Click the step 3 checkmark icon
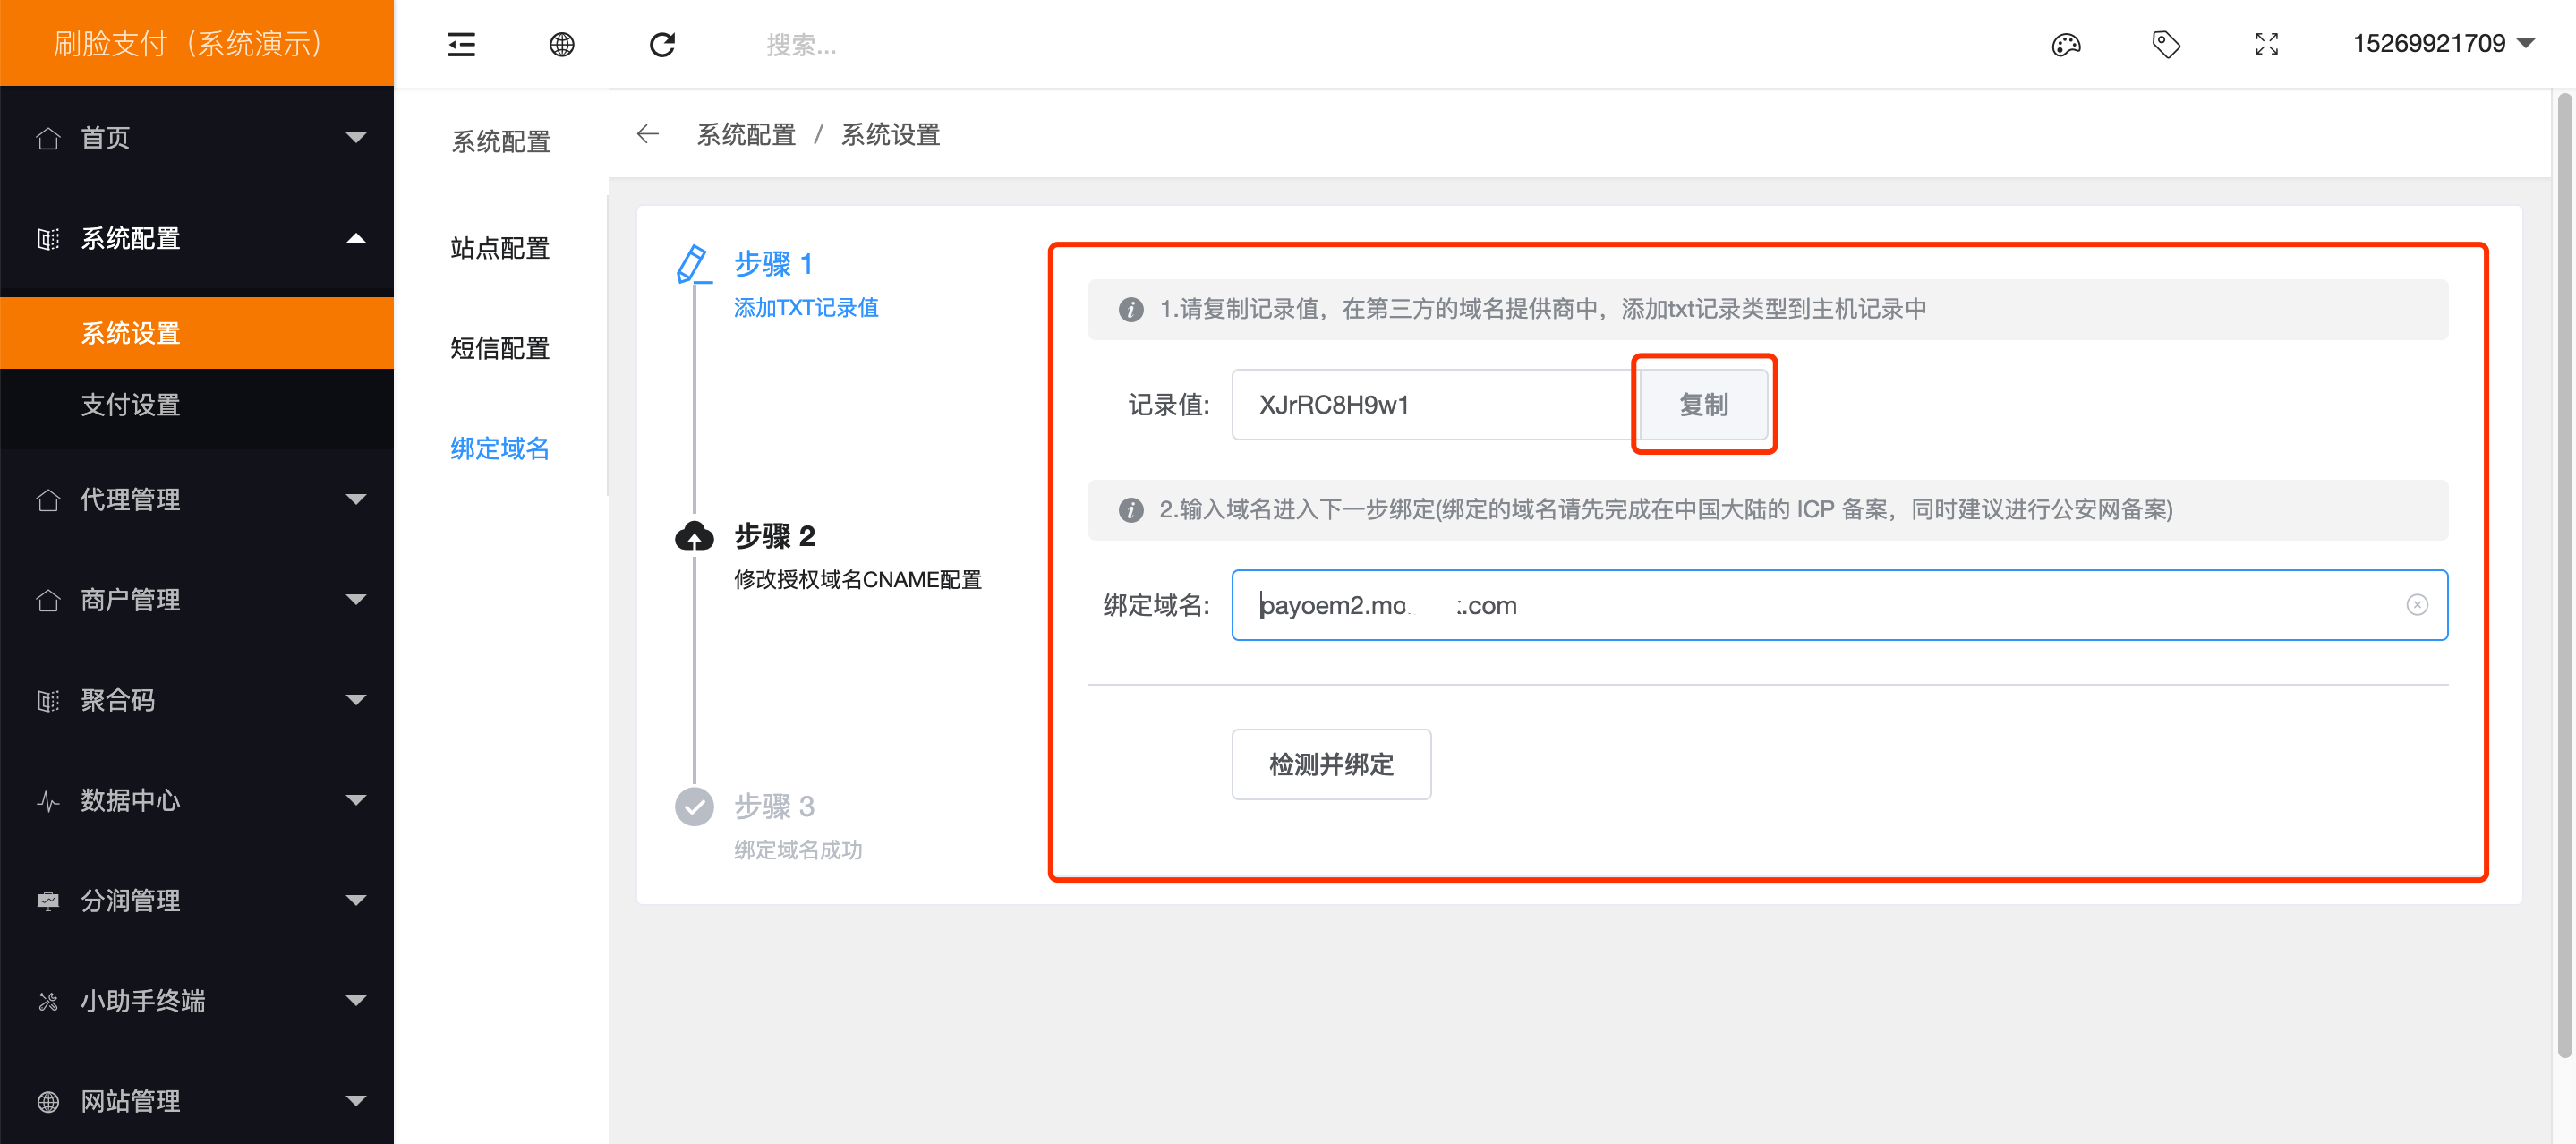This screenshot has height=1144, width=2576. (694, 807)
